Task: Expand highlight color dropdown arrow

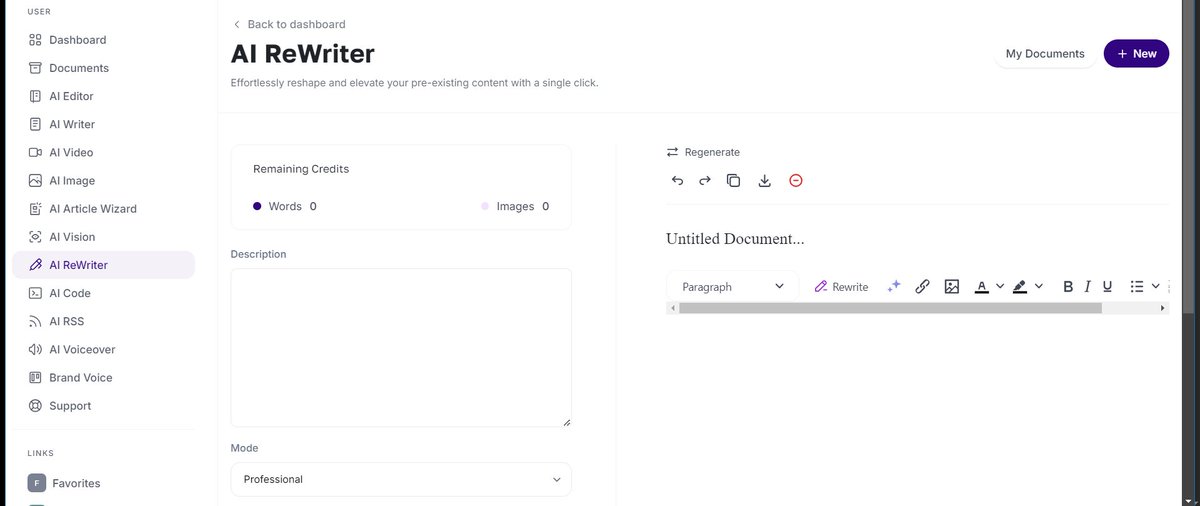Action: pos(1039,286)
